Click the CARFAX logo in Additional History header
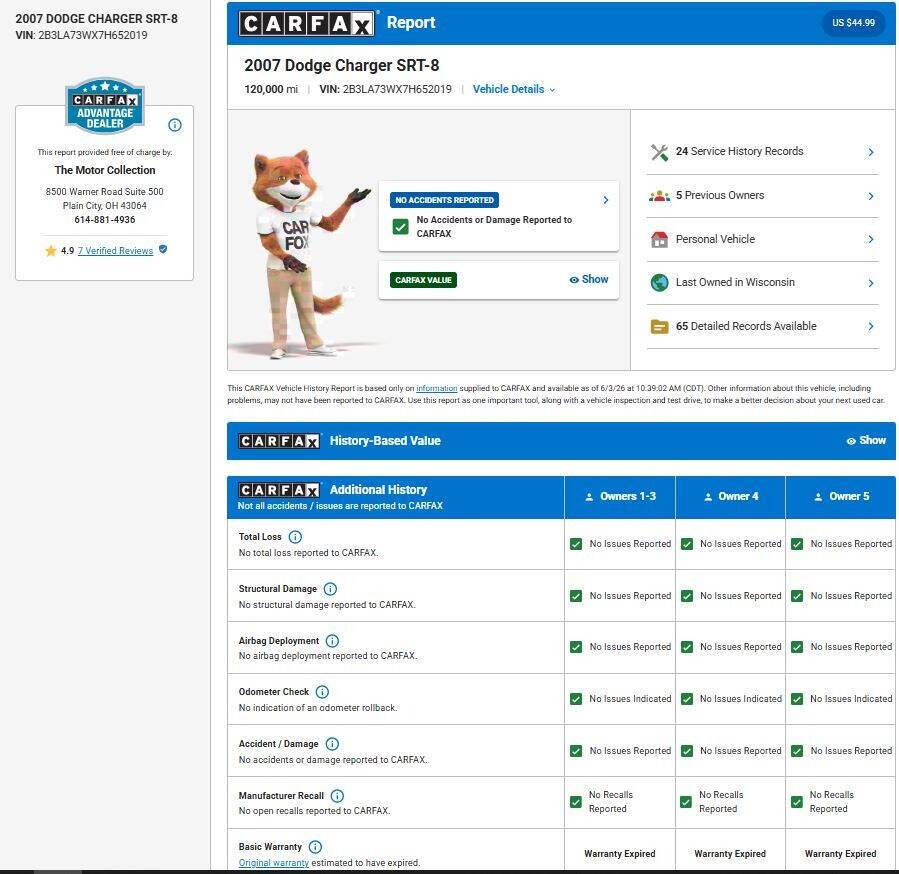 coord(279,490)
